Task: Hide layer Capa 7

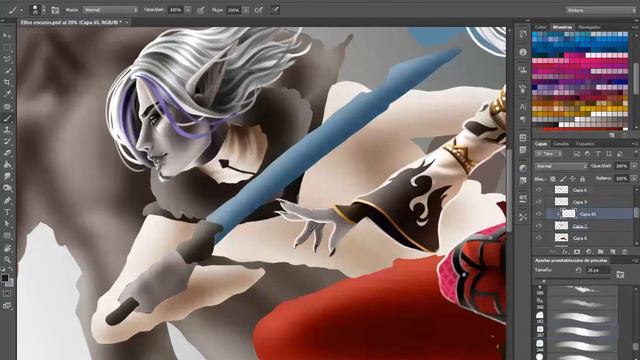Action: pyautogui.click(x=539, y=225)
